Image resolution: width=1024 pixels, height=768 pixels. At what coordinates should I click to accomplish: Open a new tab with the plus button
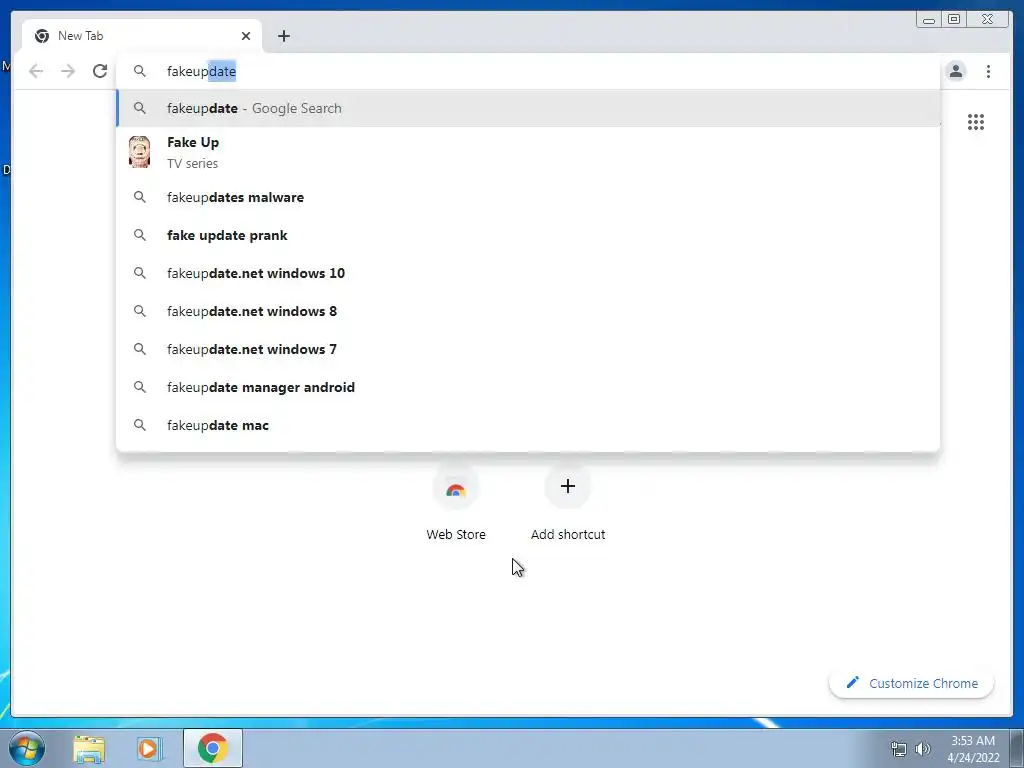click(x=283, y=36)
